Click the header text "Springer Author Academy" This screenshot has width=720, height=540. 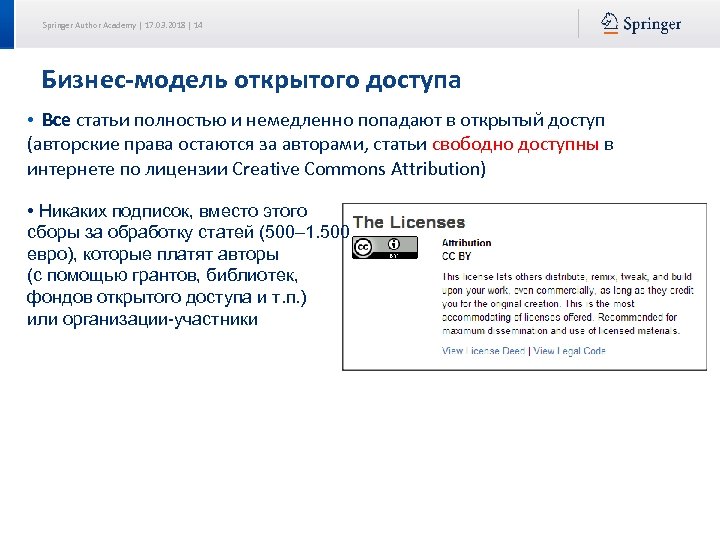89,25
